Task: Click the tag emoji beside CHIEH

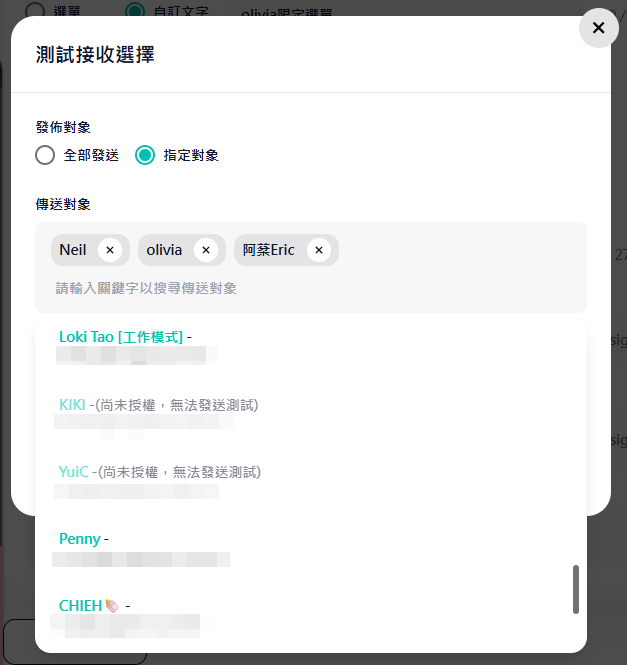Action: pyautogui.click(x=111, y=606)
